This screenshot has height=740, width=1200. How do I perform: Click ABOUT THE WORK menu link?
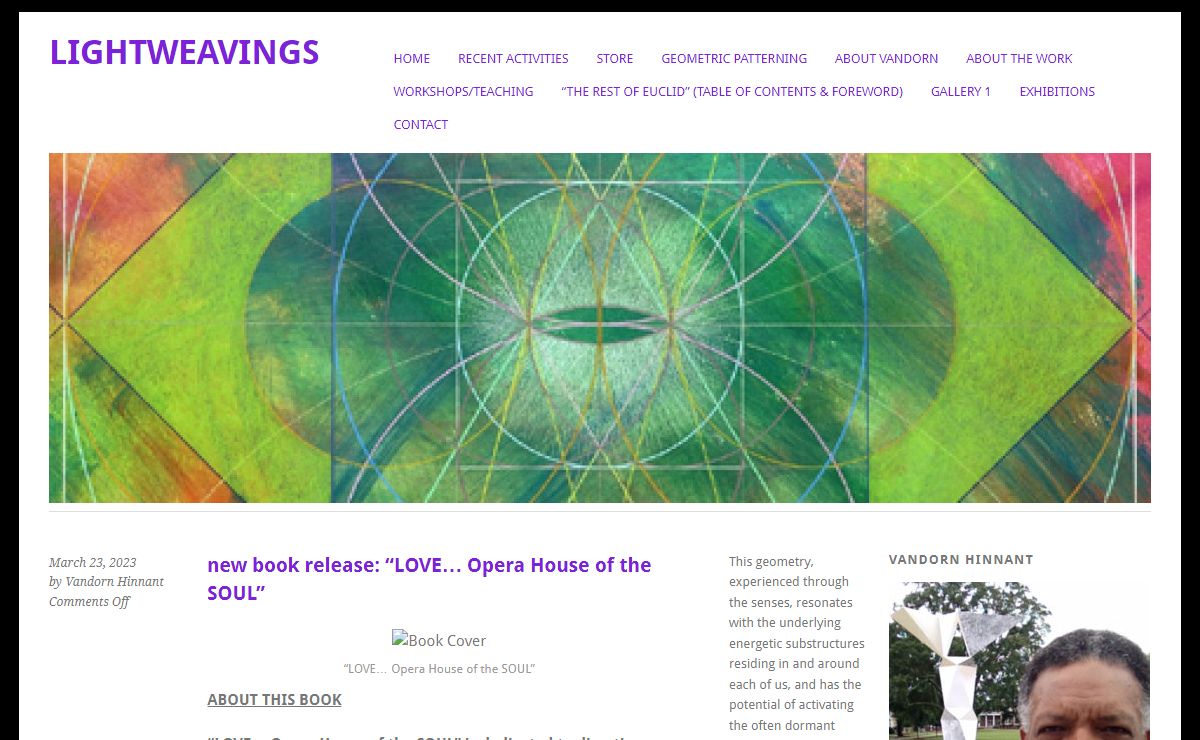(1019, 59)
